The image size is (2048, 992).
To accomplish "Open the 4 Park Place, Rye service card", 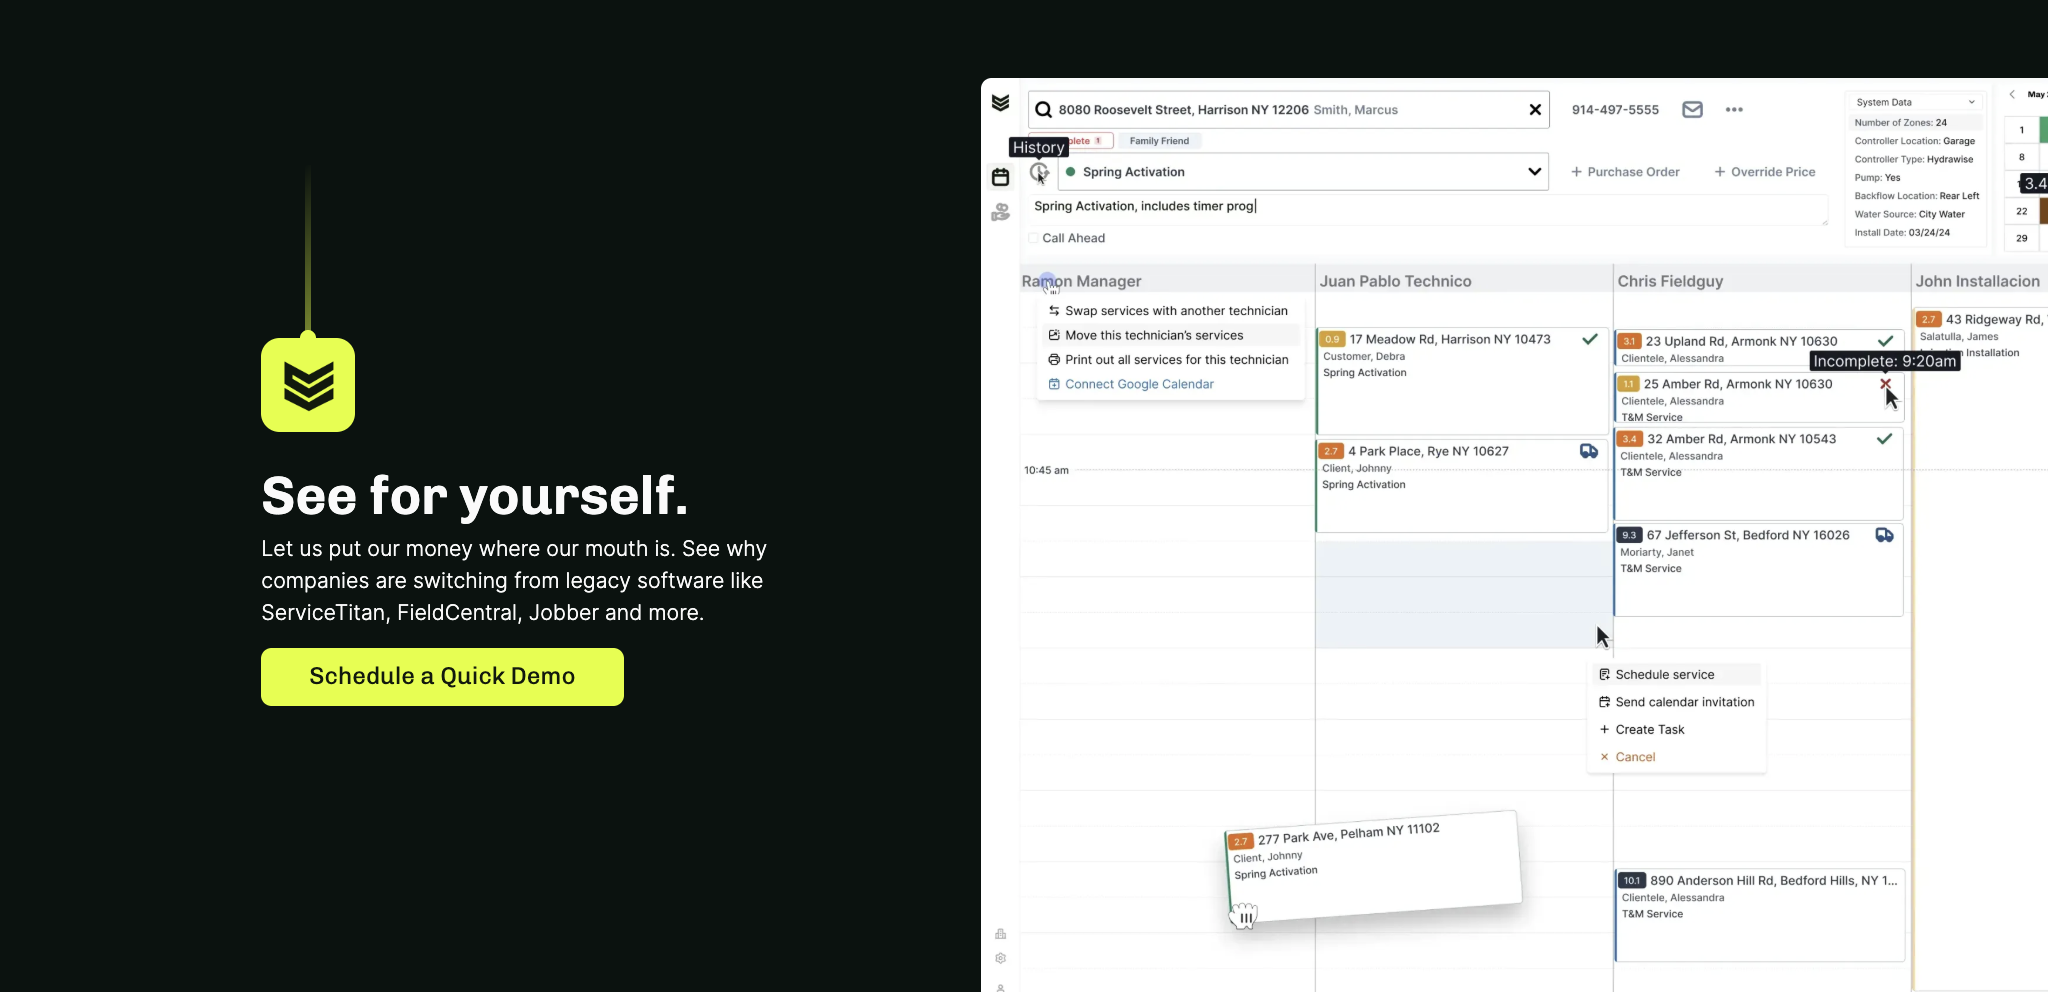I will coord(1461,487).
